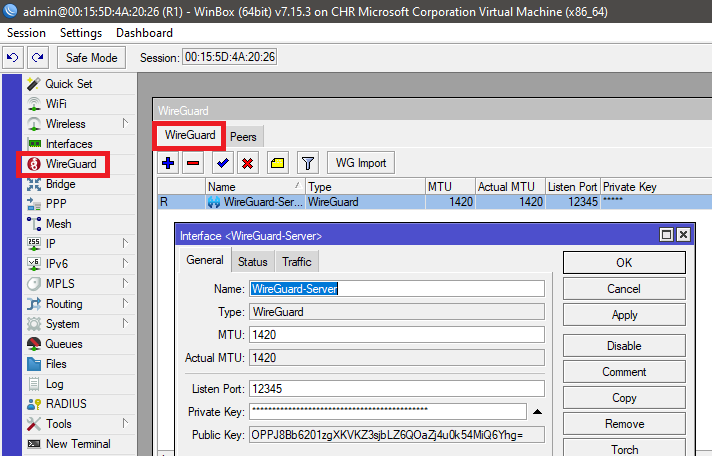Switch to WireGuard tab
The height and width of the screenshot is (456, 712).
189,135
